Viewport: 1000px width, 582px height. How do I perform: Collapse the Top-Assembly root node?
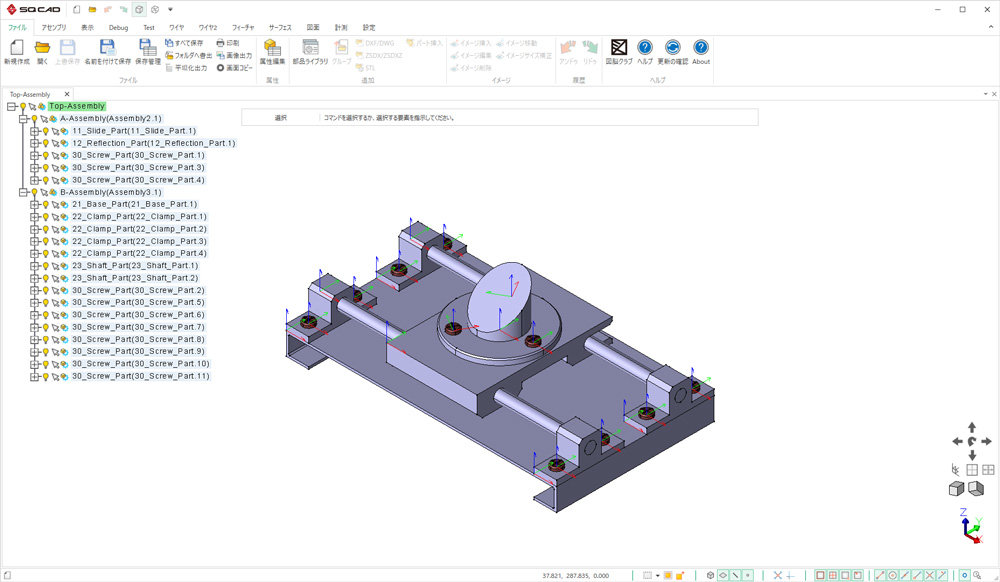point(10,106)
